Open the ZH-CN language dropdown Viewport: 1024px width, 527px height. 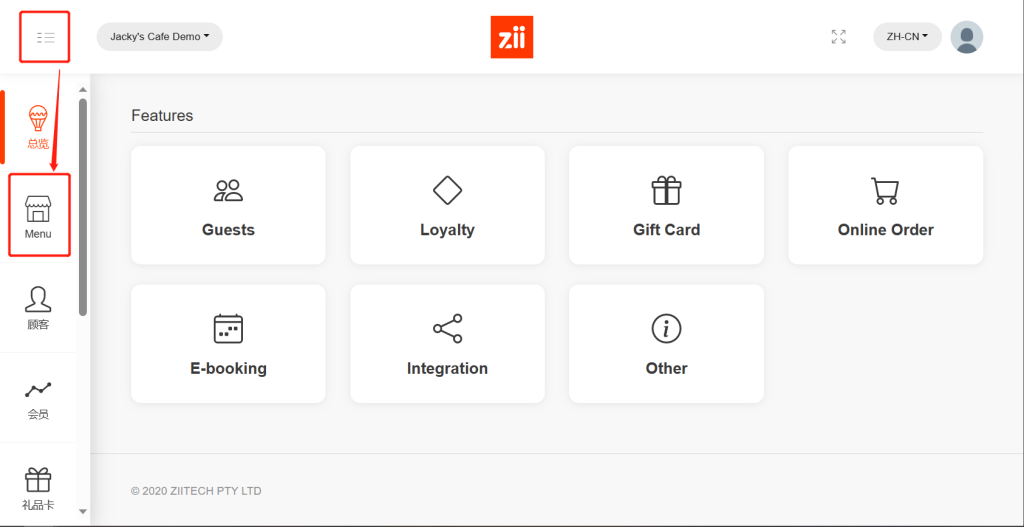(x=907, y=37)
